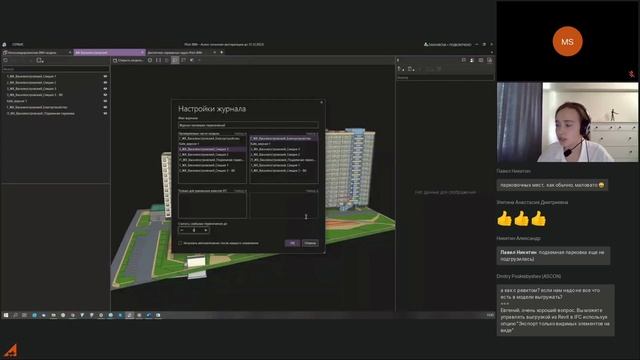Click the highlighted active view-mode icon in viewport toolbar
Image resolution: width=640 pixels, height=360 pixels.
(x=175, y=60)
